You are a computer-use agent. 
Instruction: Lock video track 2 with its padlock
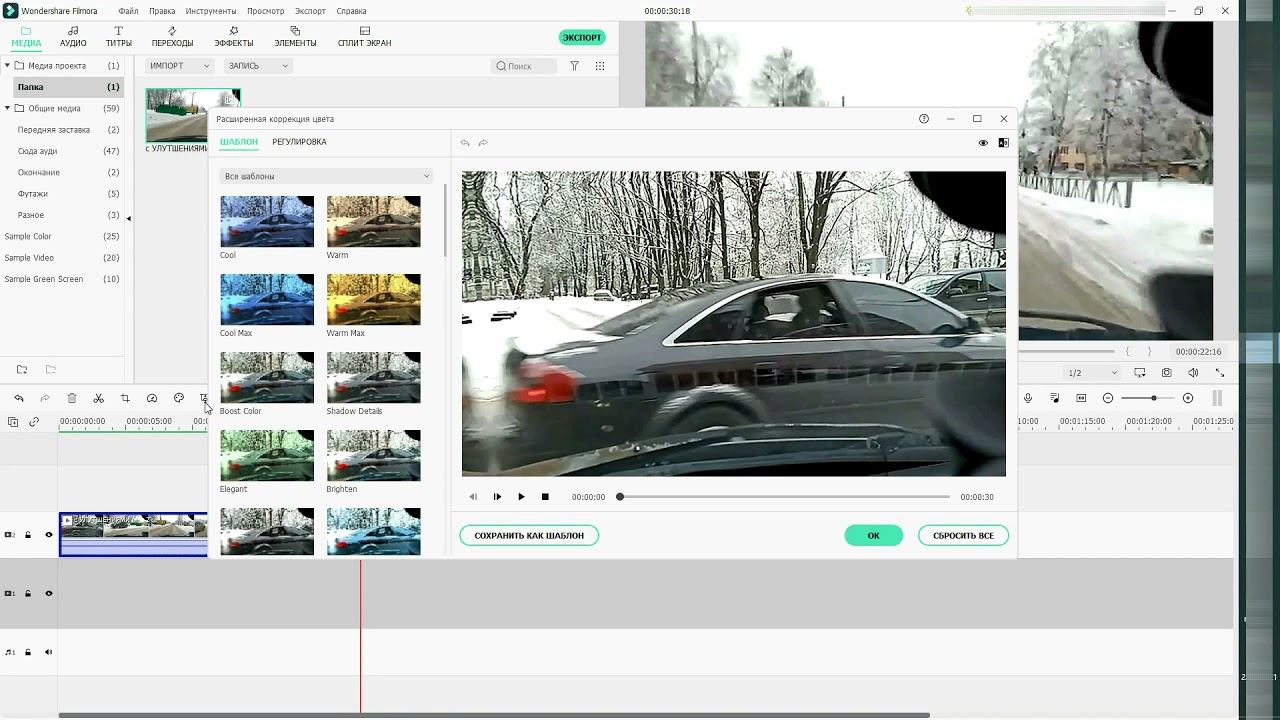pyautogui.click(x=28, y=535)
